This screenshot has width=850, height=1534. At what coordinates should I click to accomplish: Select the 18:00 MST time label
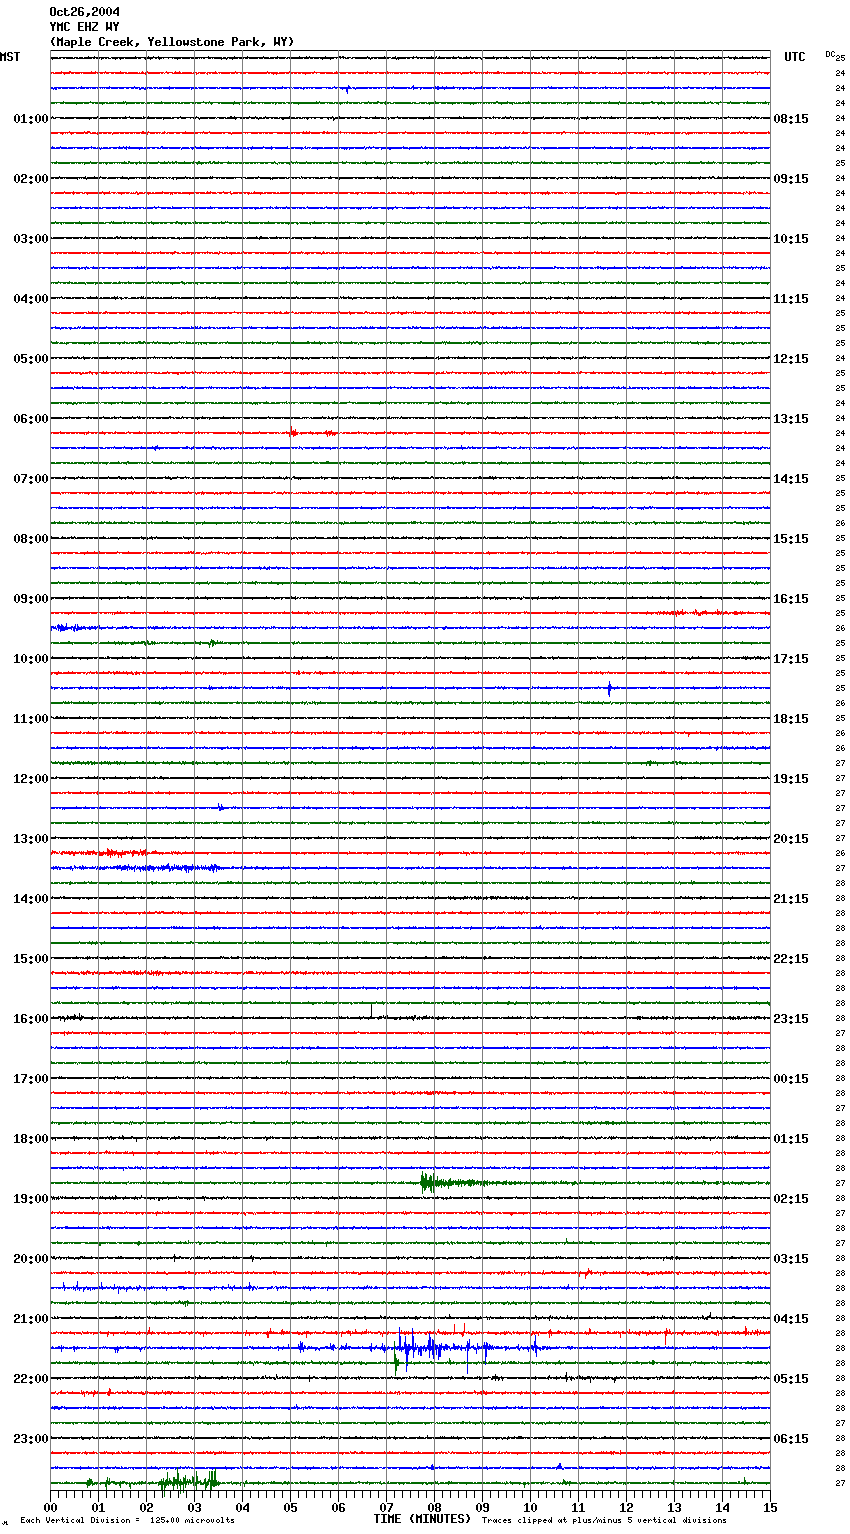point(31,1139)
